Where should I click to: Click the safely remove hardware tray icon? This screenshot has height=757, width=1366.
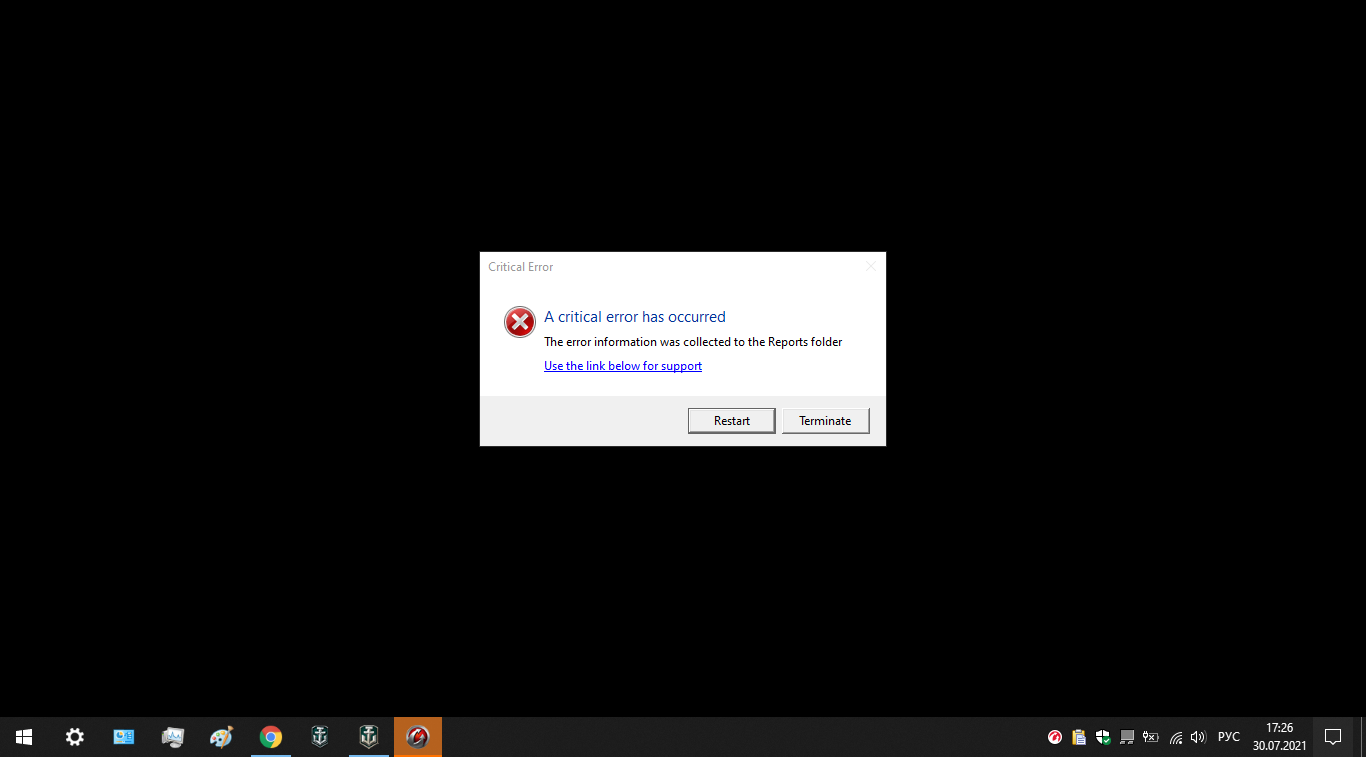point(1127,737)
